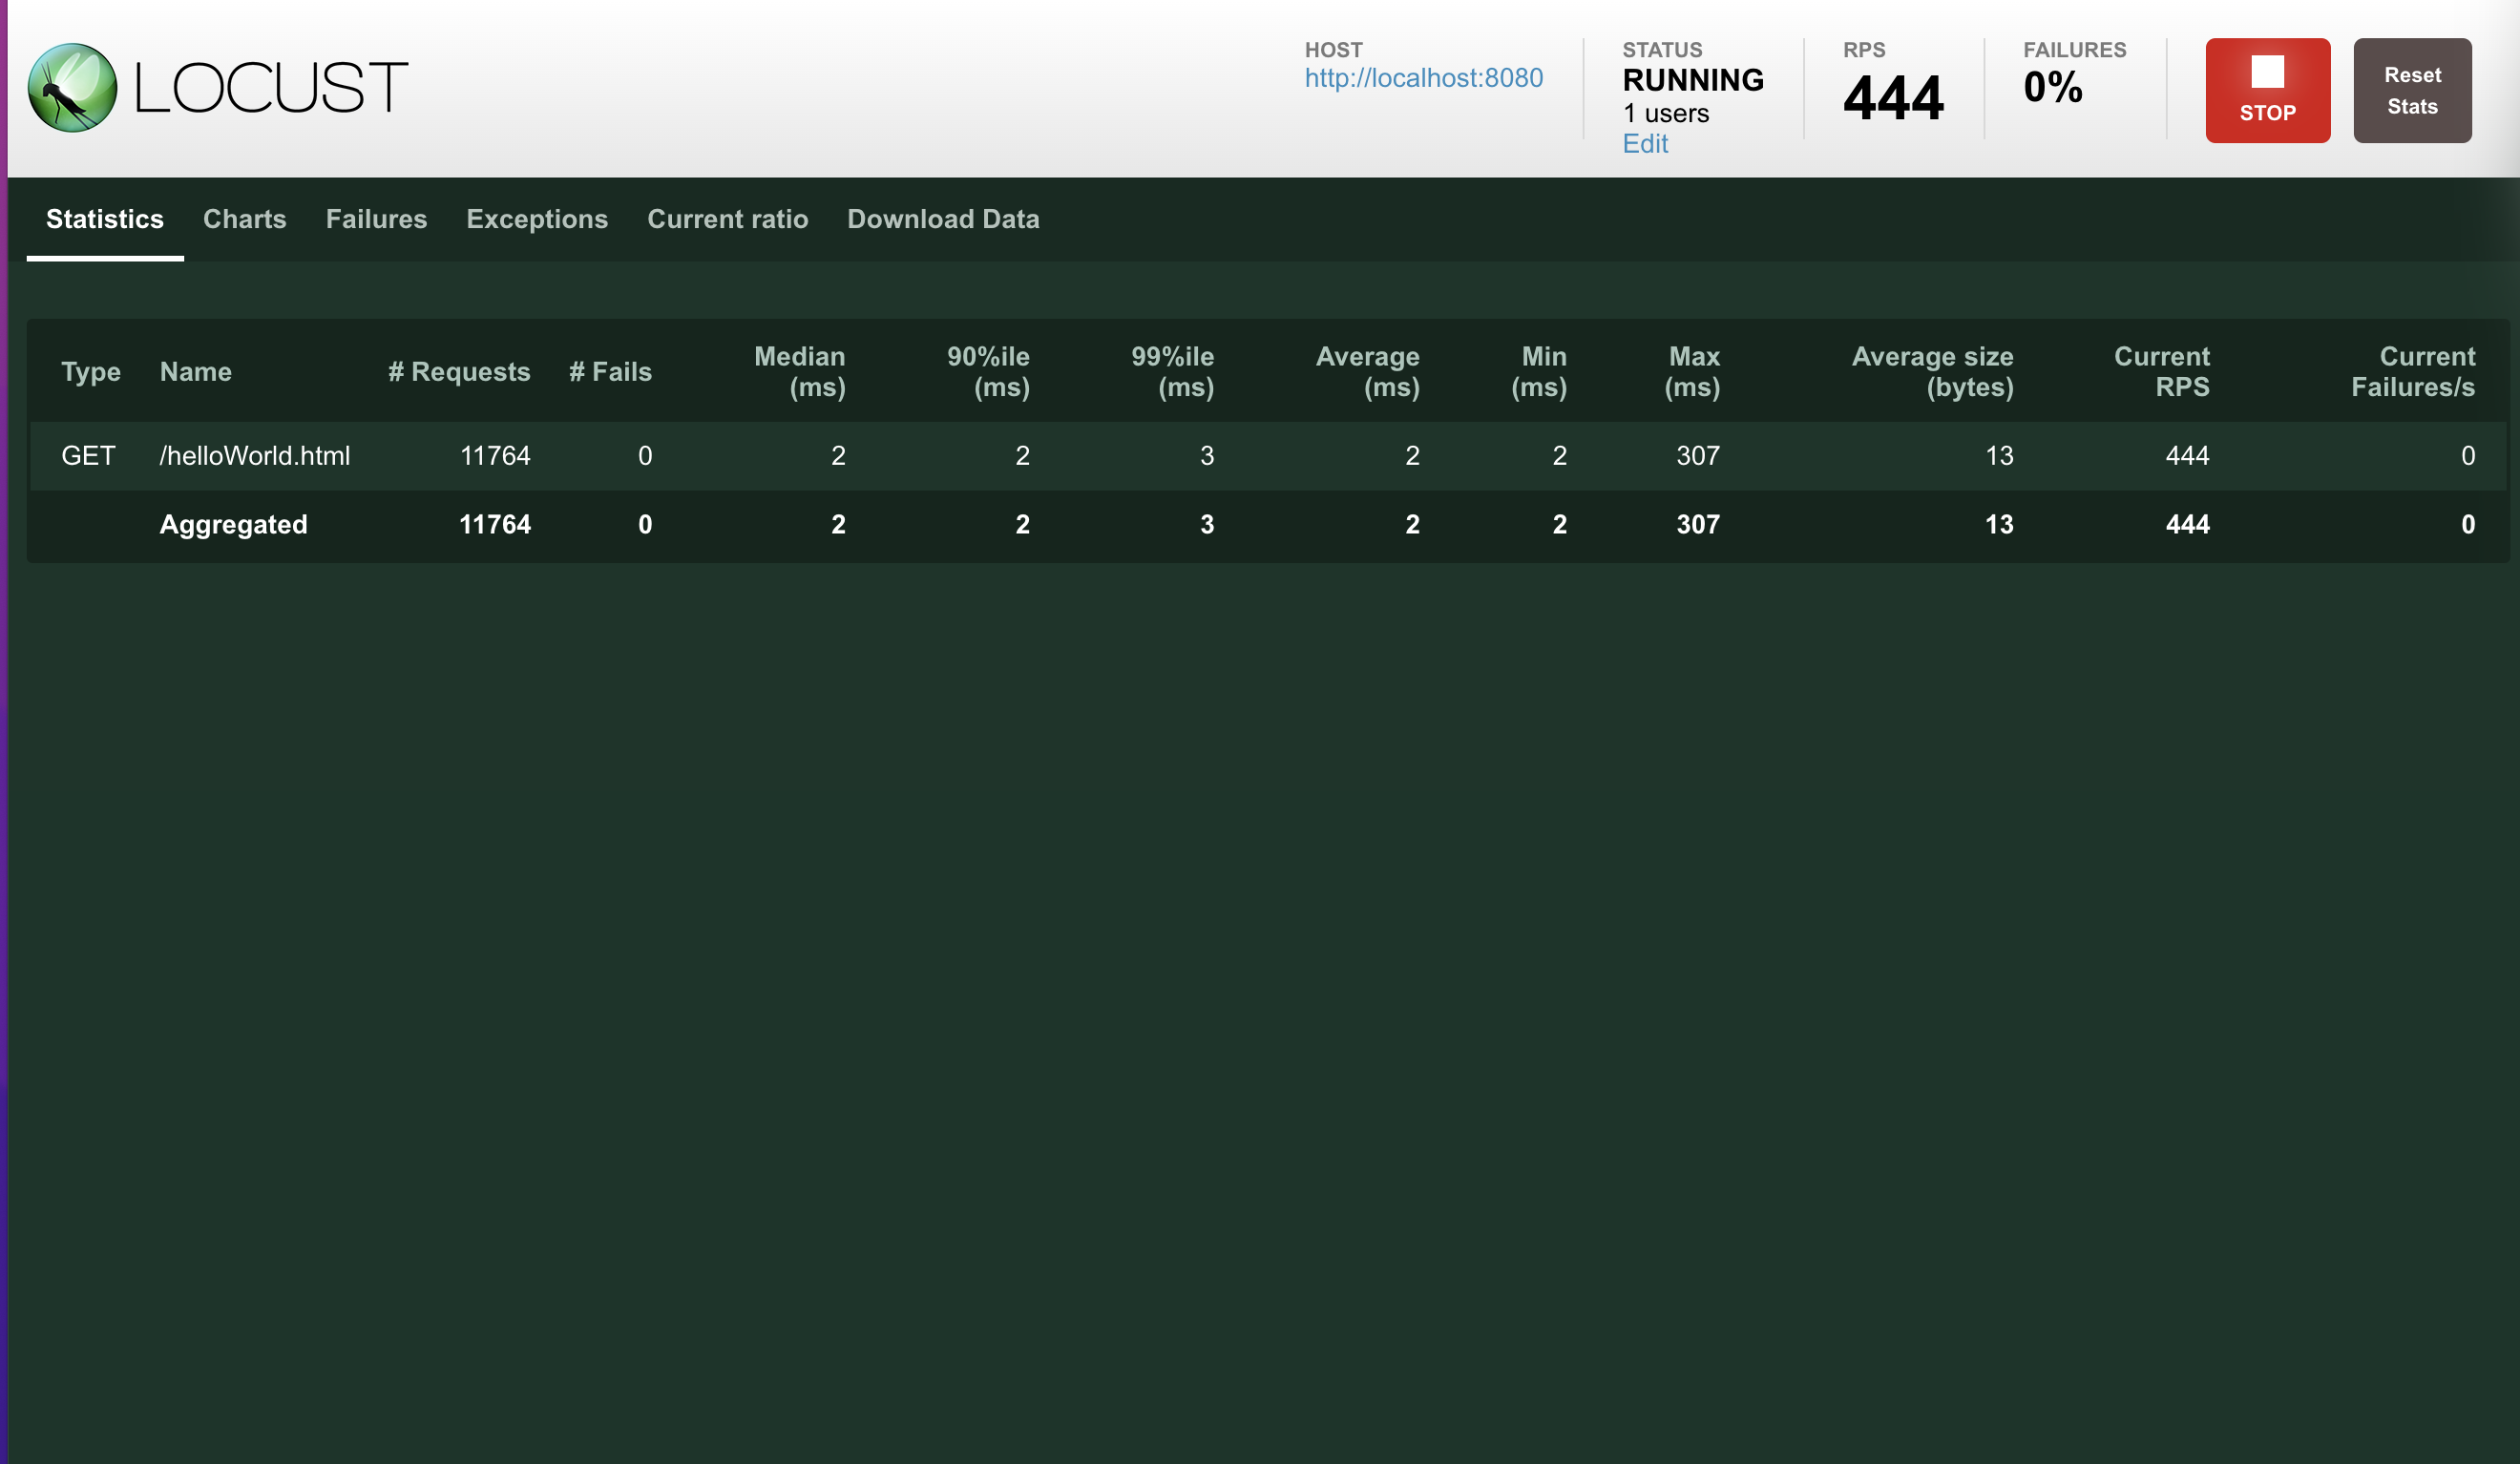Click the Median (ms) column header

click(x=799, y=372)
